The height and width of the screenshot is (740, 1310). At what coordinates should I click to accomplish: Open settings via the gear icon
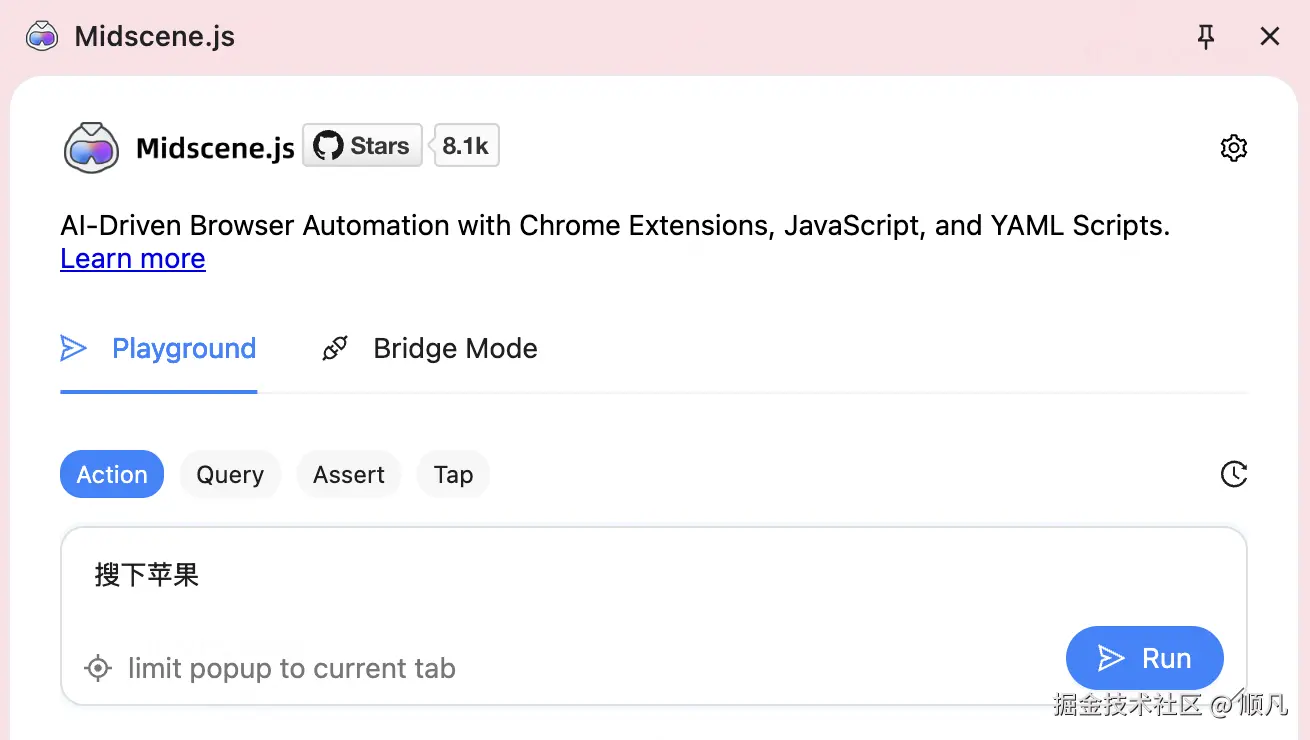1234,148
